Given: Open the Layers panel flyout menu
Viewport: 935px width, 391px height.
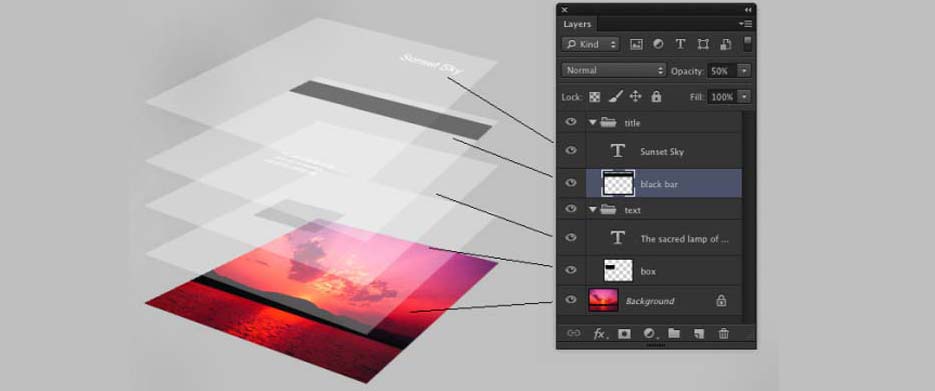Looking at the screenshot, I should coord(746,24).
